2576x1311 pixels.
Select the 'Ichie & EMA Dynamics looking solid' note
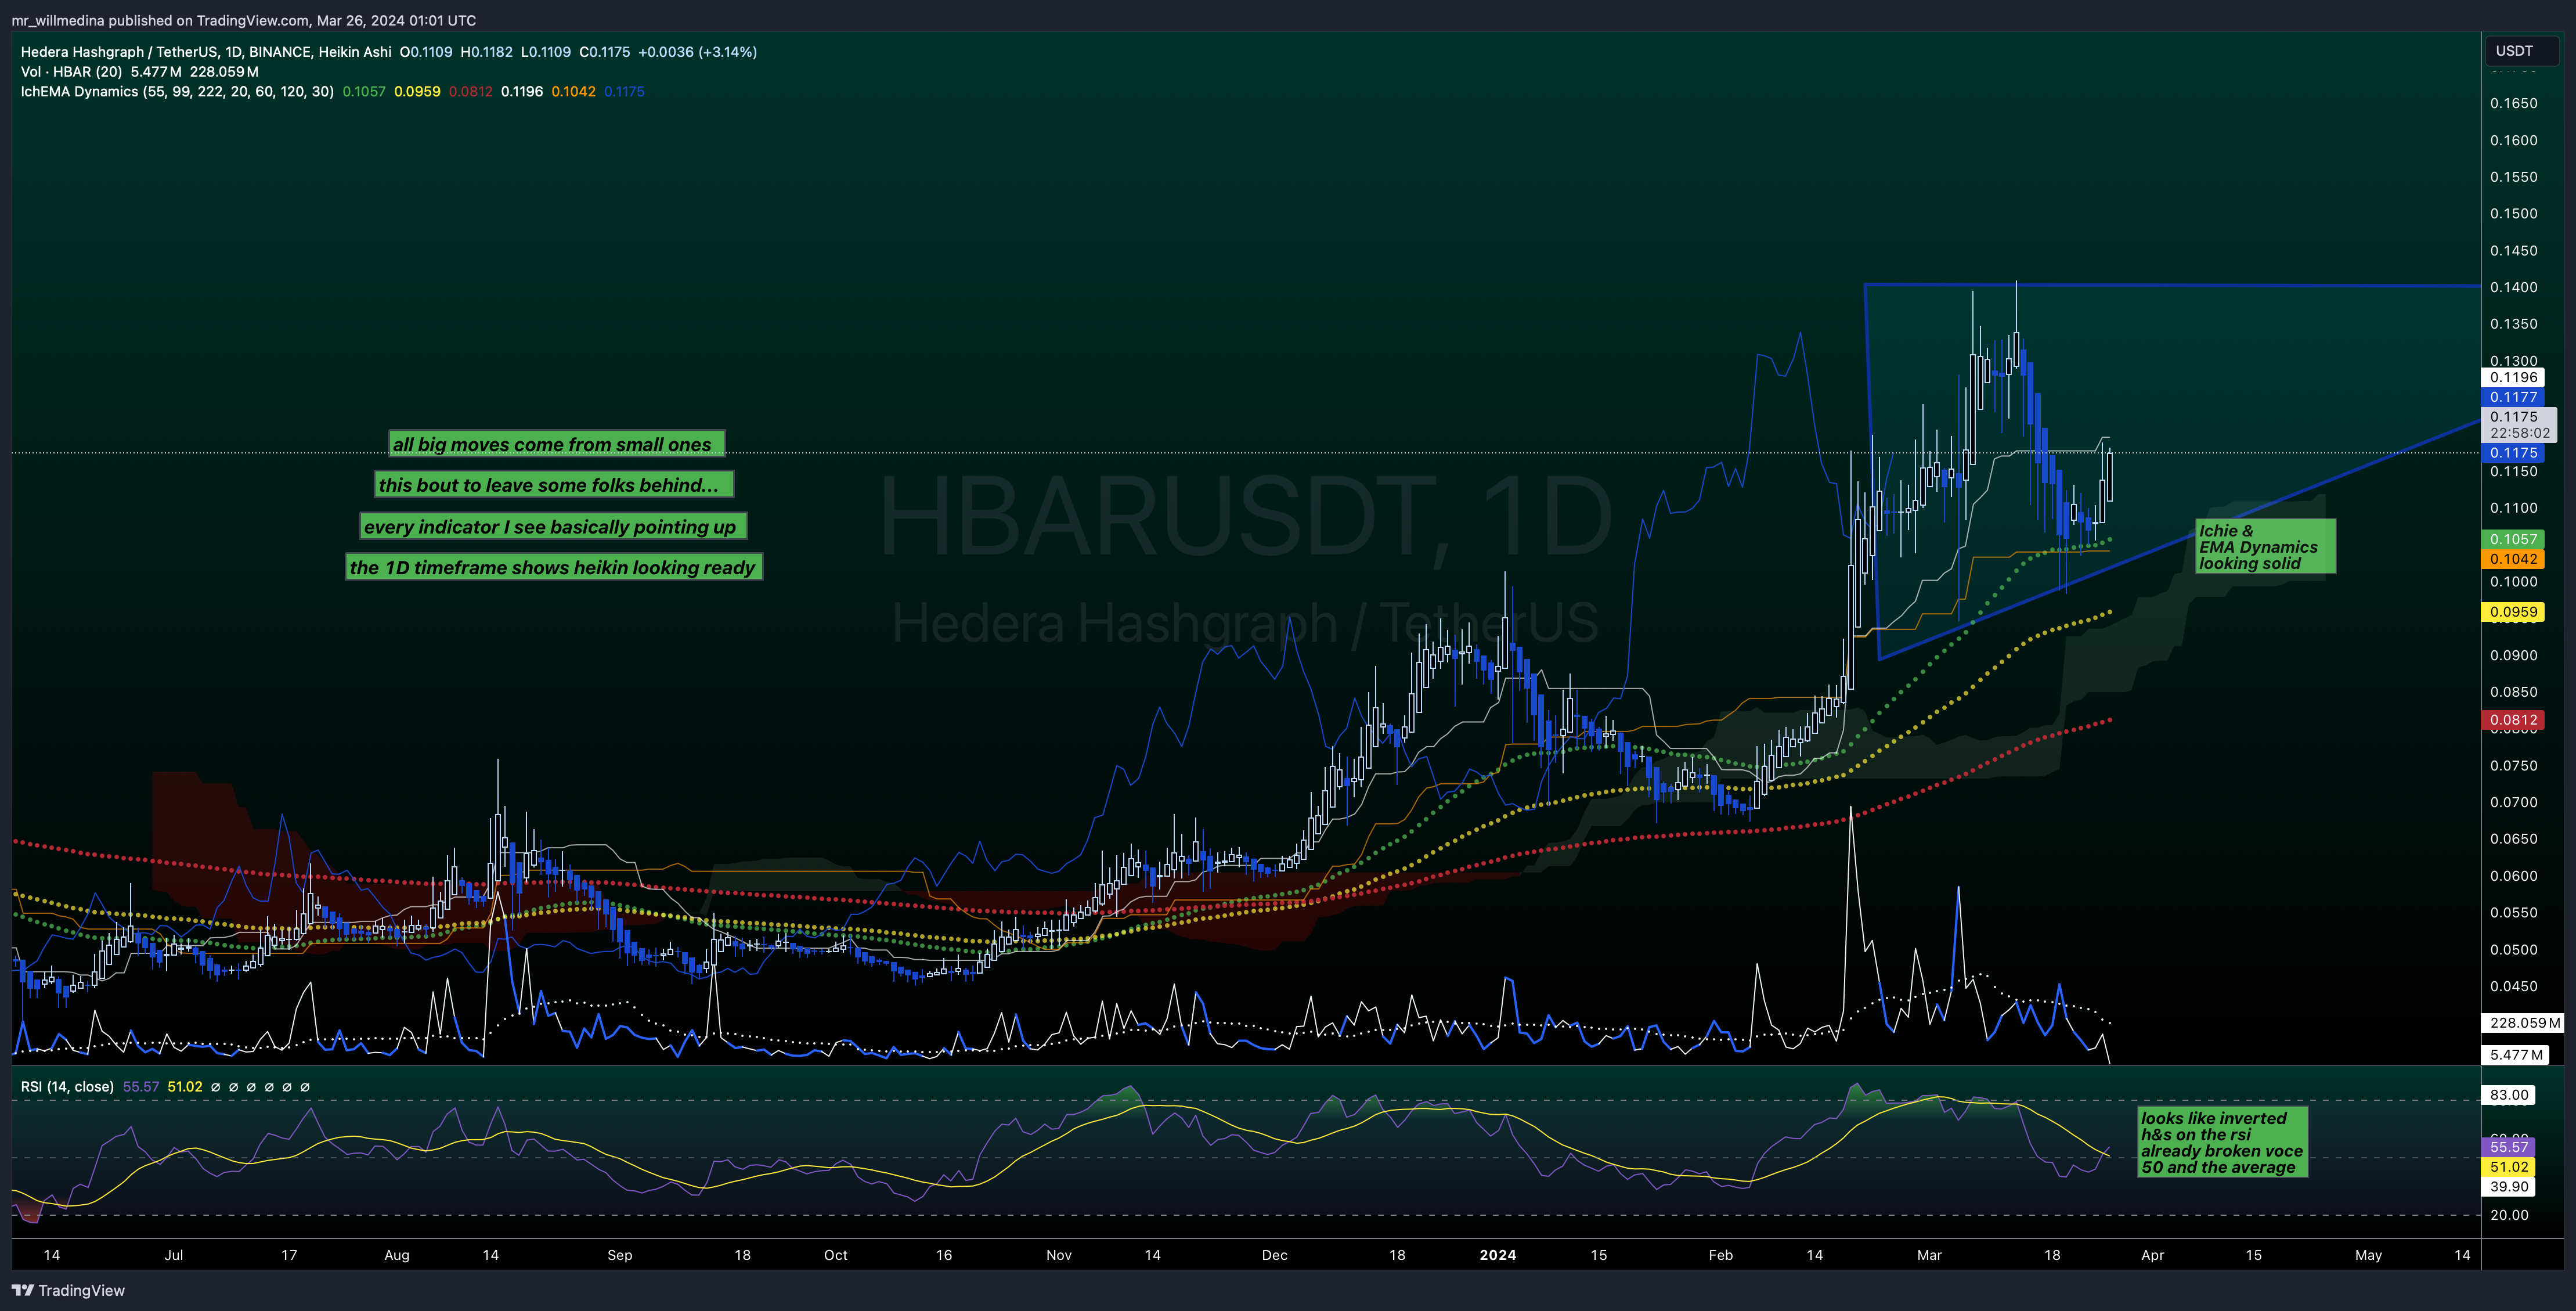tap(2265, 546)
